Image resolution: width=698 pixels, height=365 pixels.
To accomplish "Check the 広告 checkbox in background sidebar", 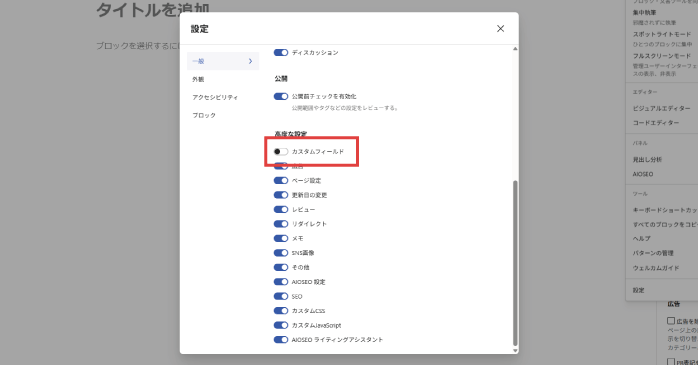I will tap(671, 320).
